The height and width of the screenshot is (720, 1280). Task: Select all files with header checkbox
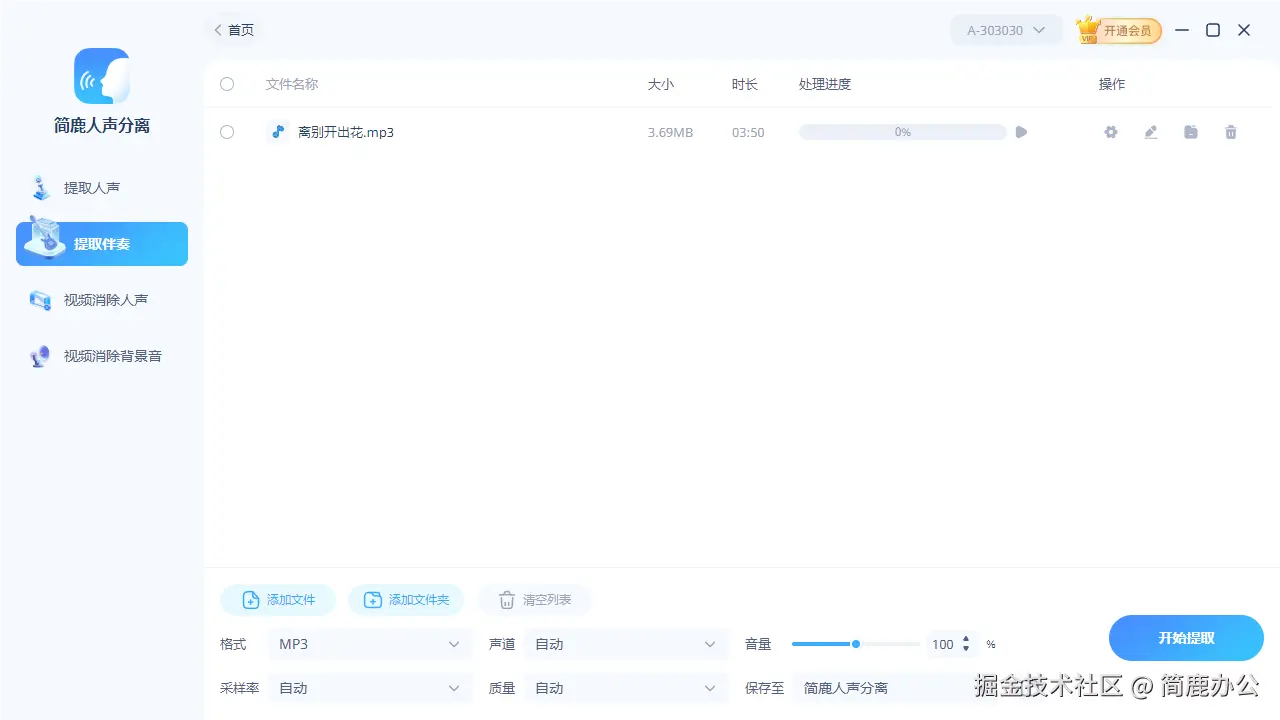pyautogui.click(x=227, y=84)
